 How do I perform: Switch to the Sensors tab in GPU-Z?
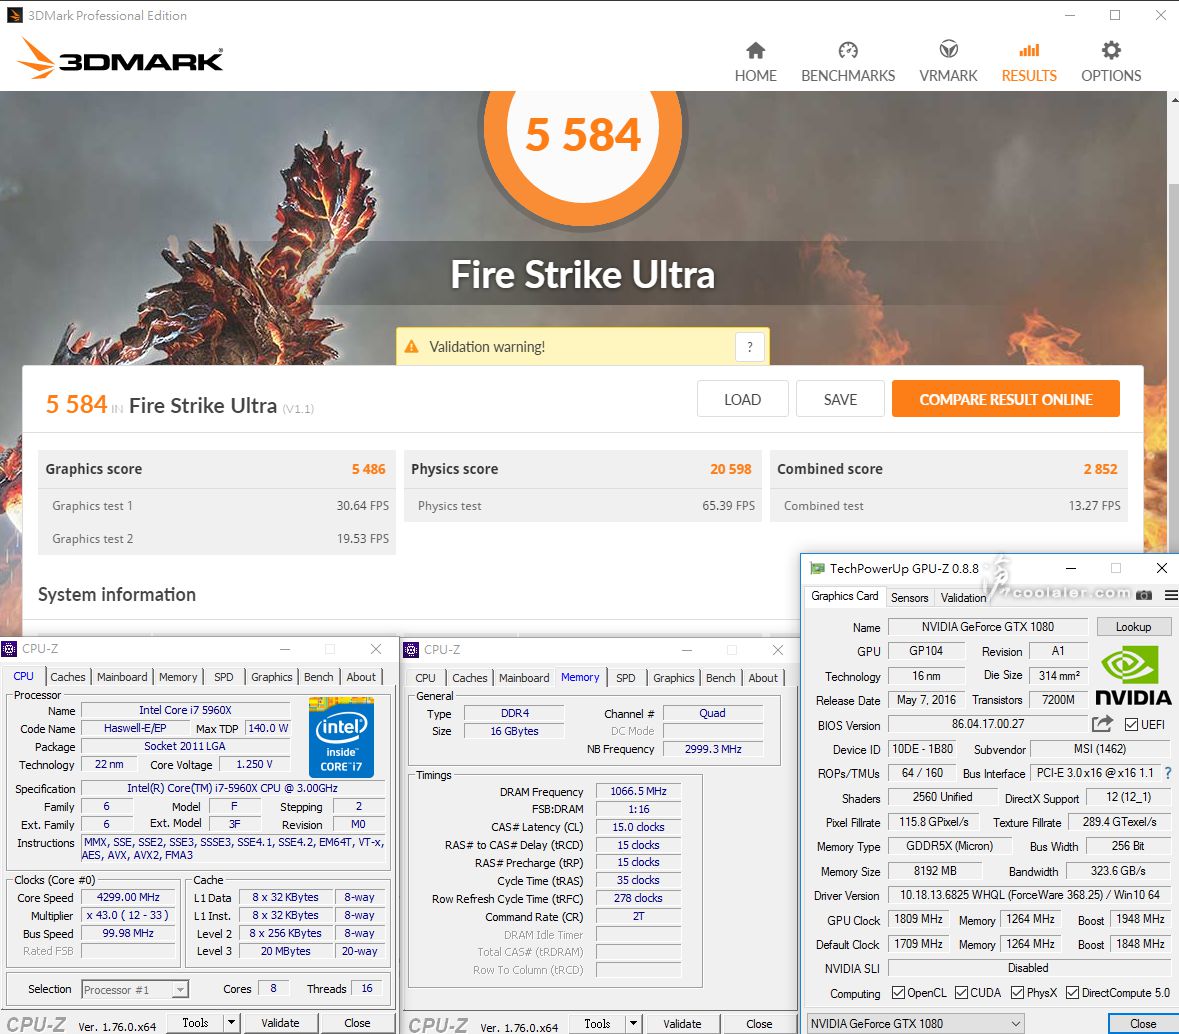909,598
